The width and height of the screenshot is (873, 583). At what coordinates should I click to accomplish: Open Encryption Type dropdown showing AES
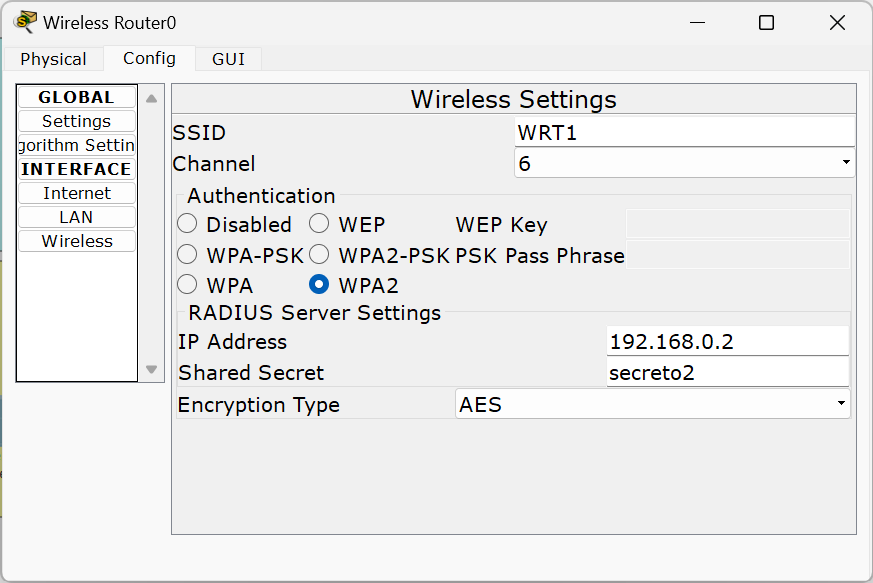click(x=652, y=404)
